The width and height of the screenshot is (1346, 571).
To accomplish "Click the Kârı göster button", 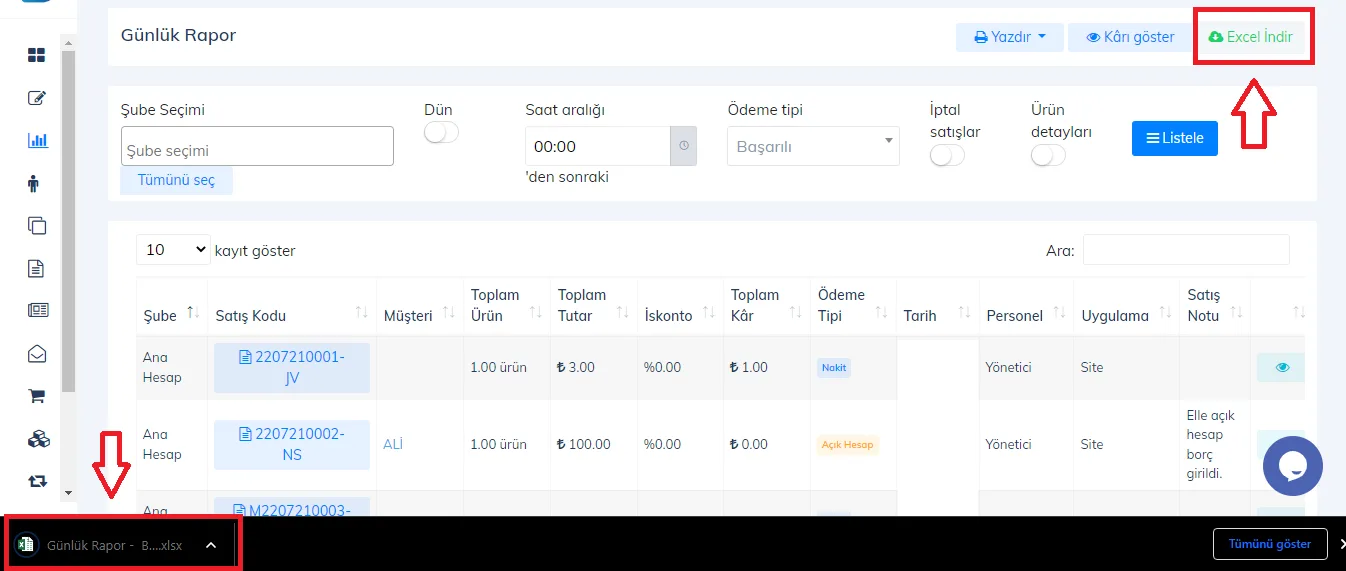I will [x=1130, y=37].
